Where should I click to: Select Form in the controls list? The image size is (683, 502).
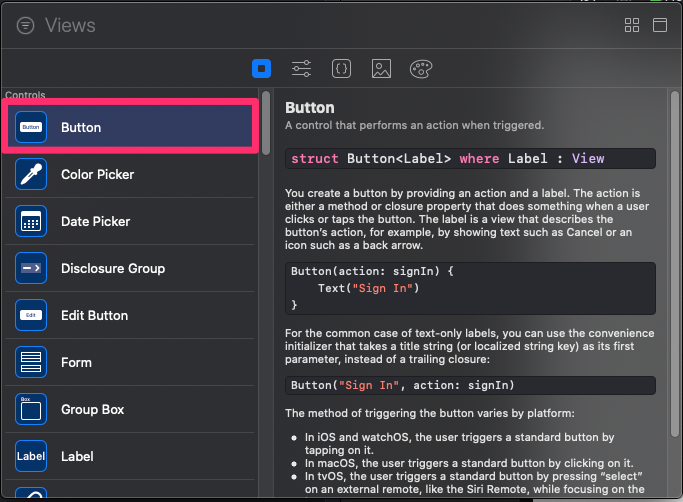click(x=130, y=363)
